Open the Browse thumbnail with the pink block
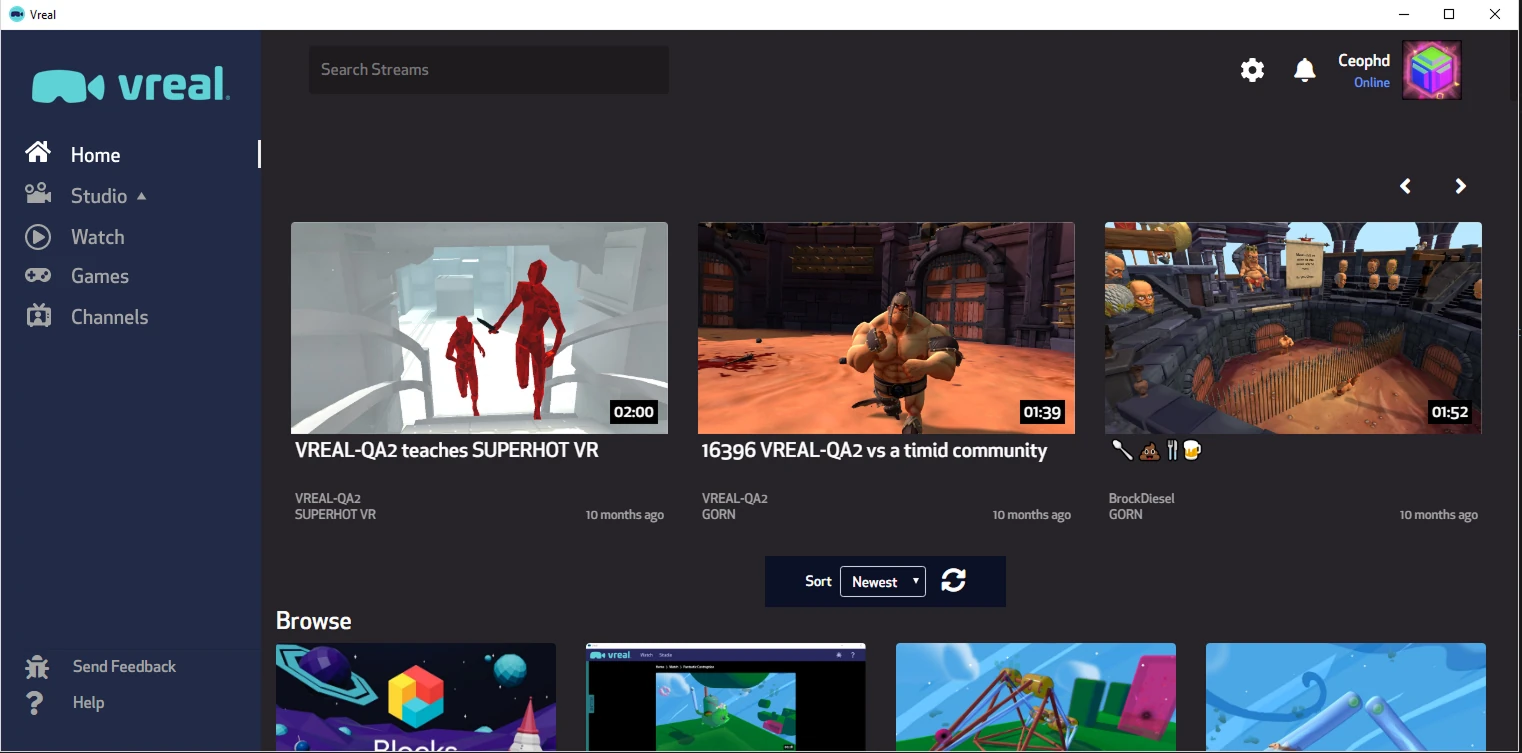This screenshot has width=1522, height=753. coord(1036,697)
